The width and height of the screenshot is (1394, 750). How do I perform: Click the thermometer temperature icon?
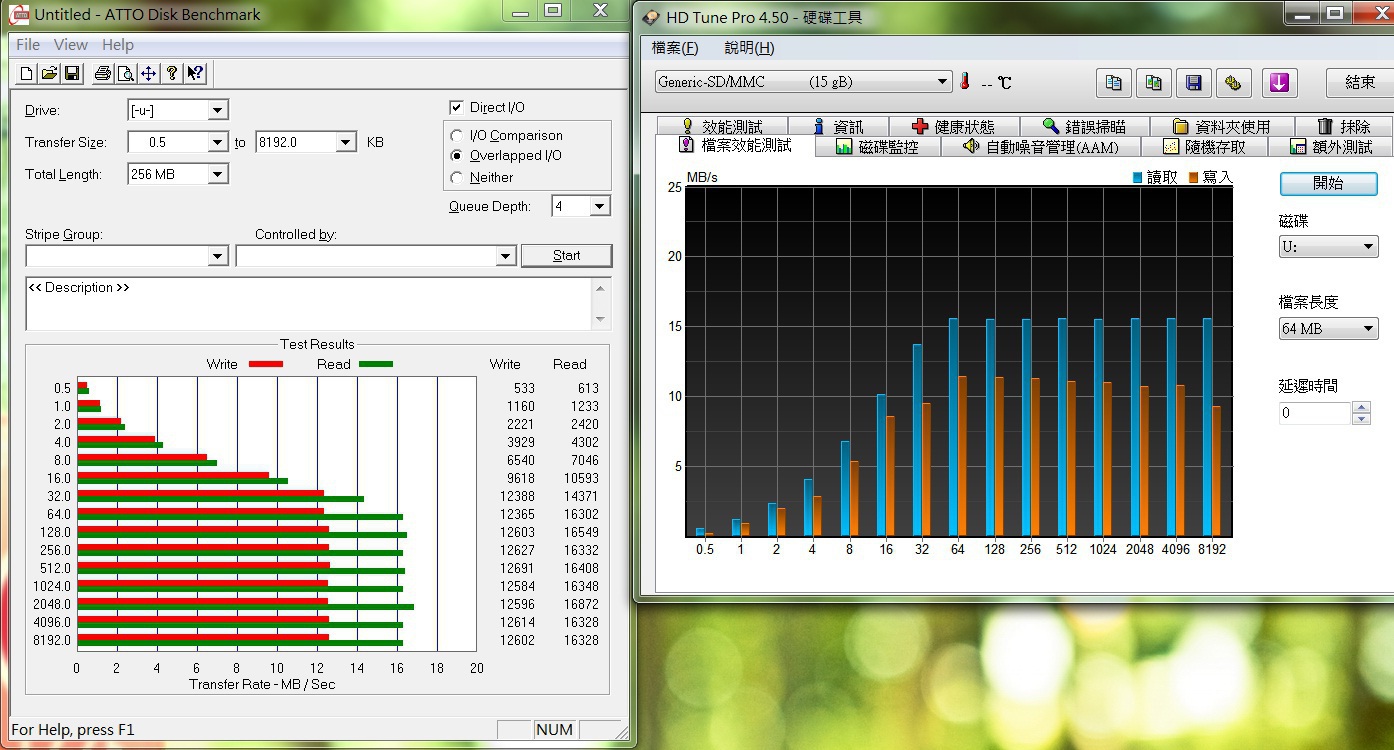965,82
